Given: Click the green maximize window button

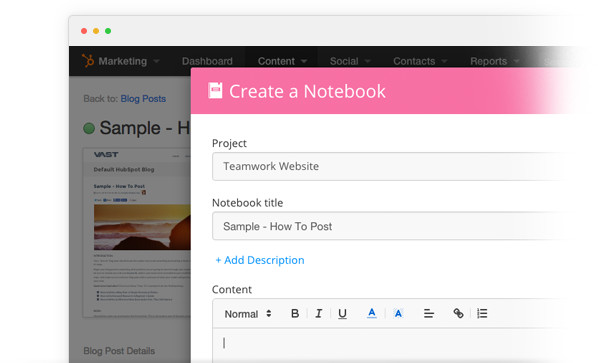Looking at the screenshot, I should (108, 31).
